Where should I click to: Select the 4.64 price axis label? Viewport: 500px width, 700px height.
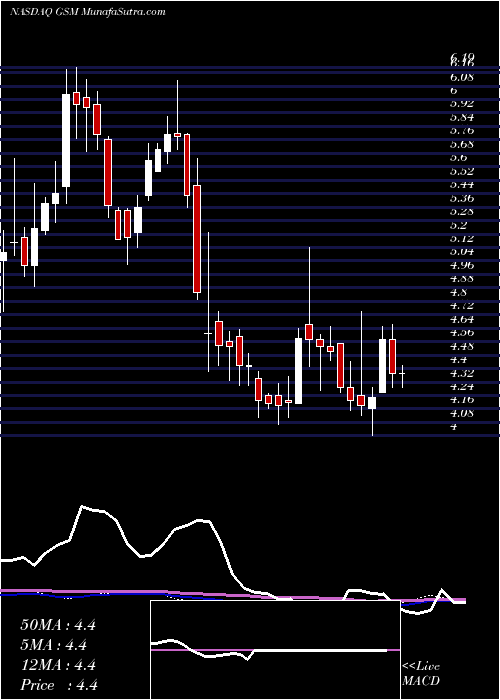tap(462, 319)
